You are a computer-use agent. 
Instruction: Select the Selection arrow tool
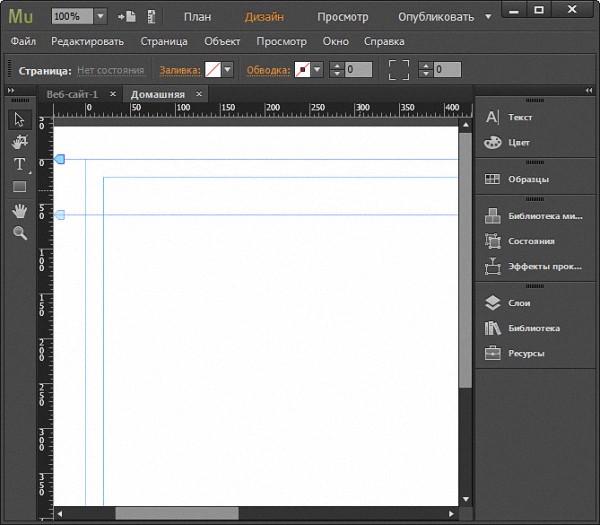point(19,120)
